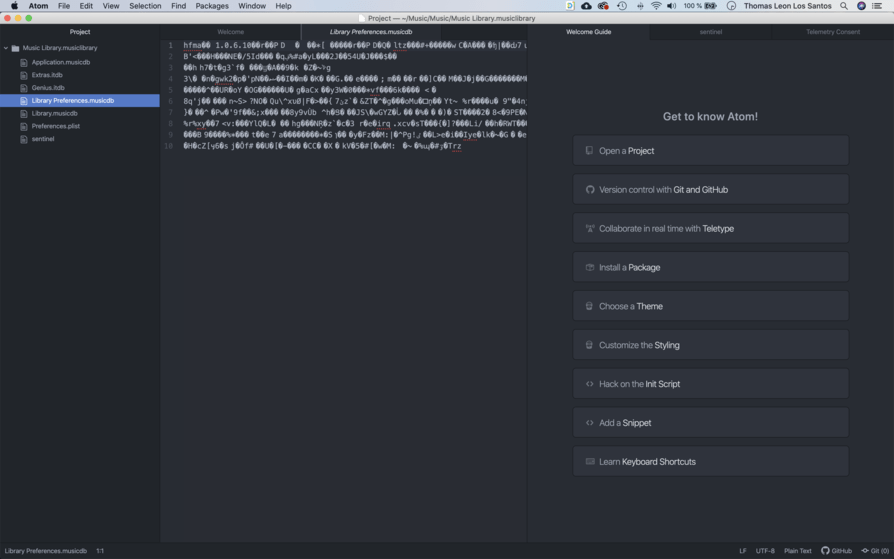Expand the Open a Project card
This screenshot has width=894, height=559.
pos(710,151)
